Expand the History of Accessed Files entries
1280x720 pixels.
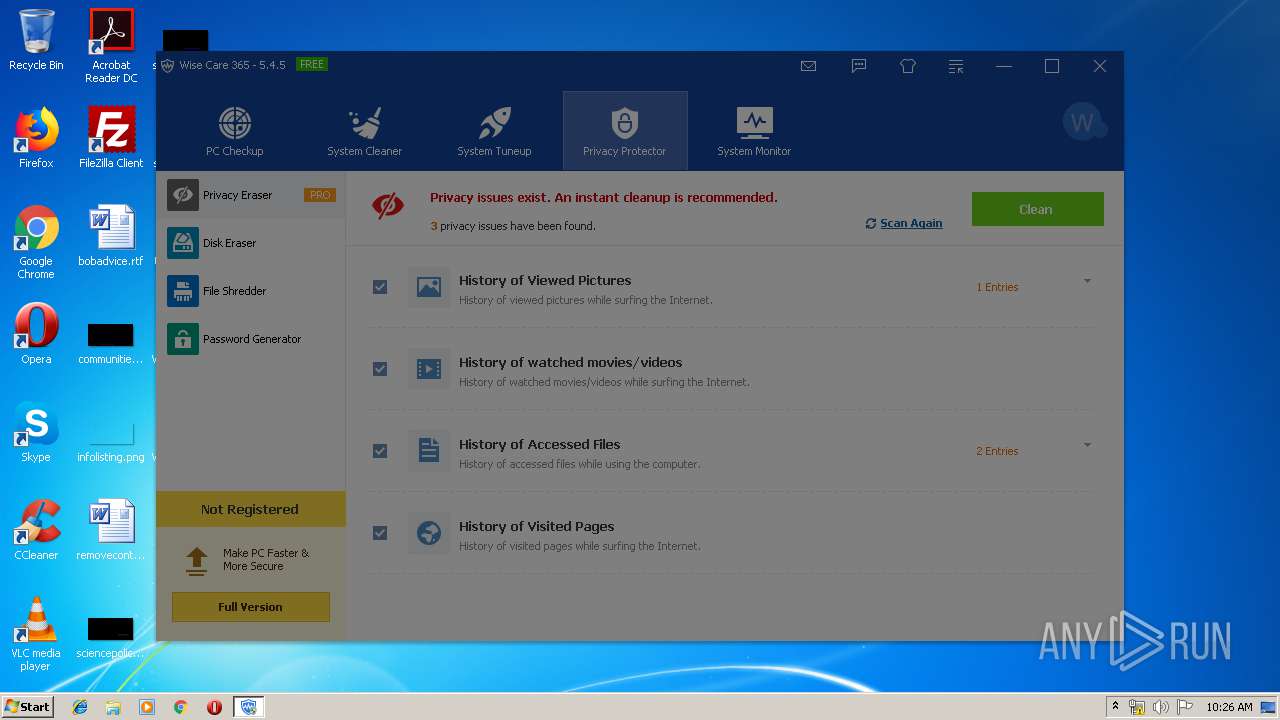click(1087, 445)
